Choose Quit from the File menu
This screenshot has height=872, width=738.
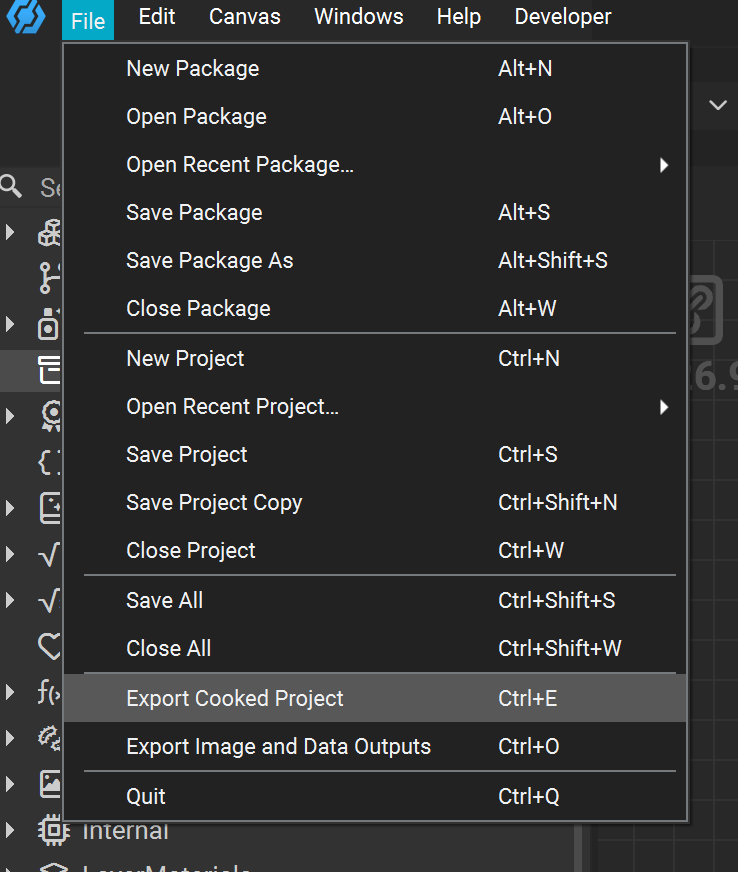(146, 797)
